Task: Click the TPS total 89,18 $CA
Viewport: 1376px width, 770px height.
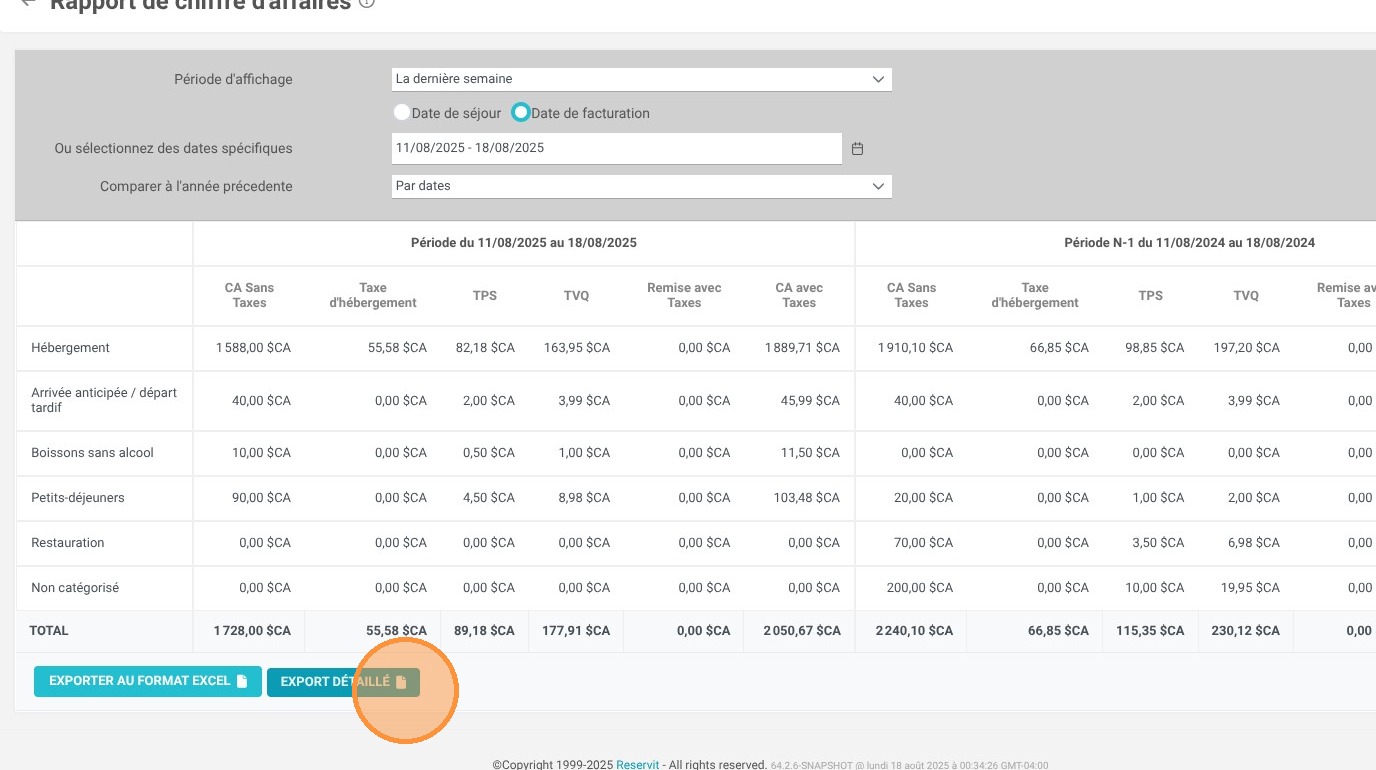Action: click(484, 631)
